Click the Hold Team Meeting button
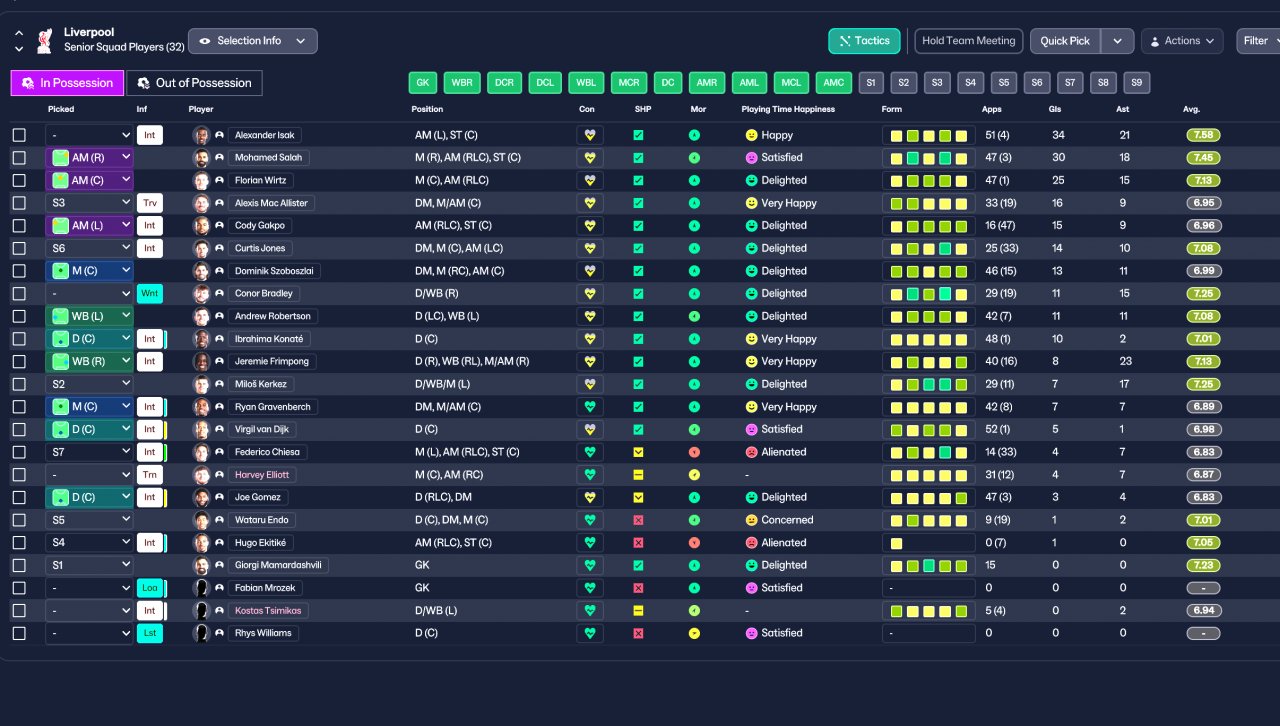 tap(968, 41)
